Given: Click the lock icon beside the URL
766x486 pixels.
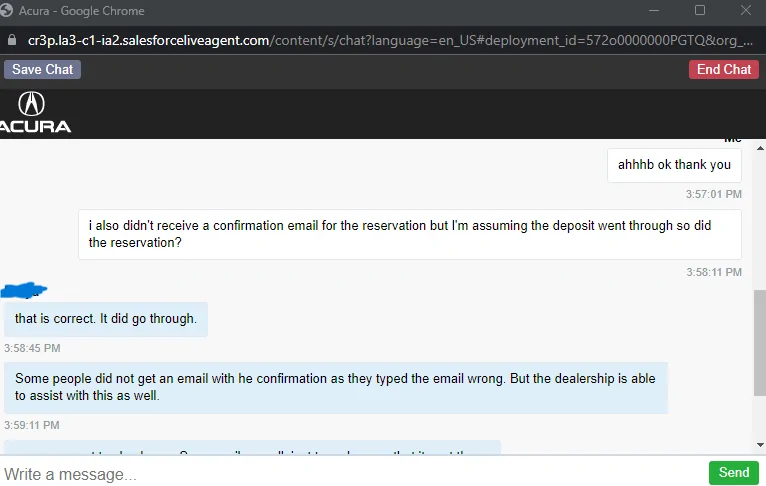Looking at the screenshot, I should coord(11,41).
